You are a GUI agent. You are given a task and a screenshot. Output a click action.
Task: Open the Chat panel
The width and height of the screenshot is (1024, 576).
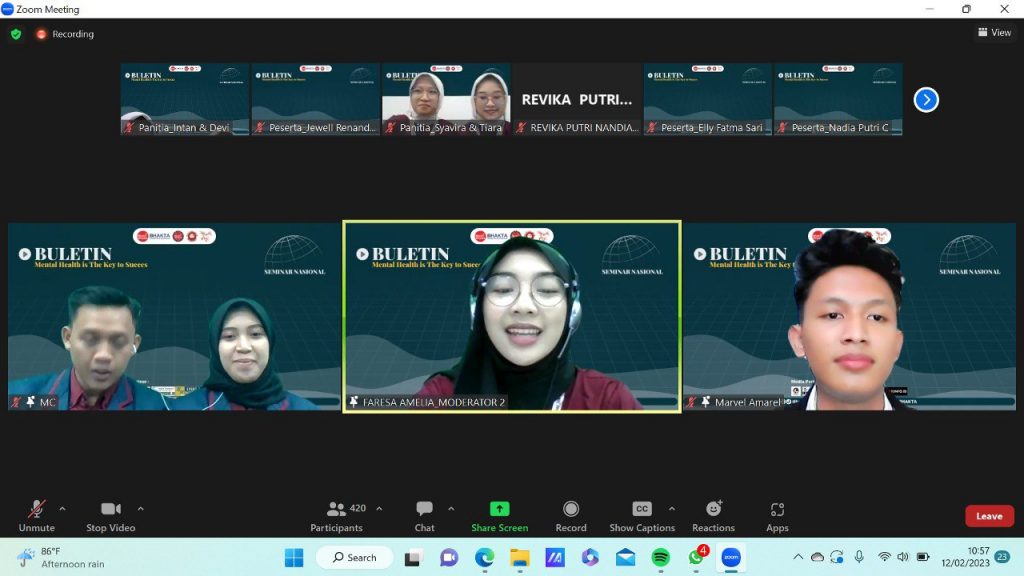click(424, 515)
